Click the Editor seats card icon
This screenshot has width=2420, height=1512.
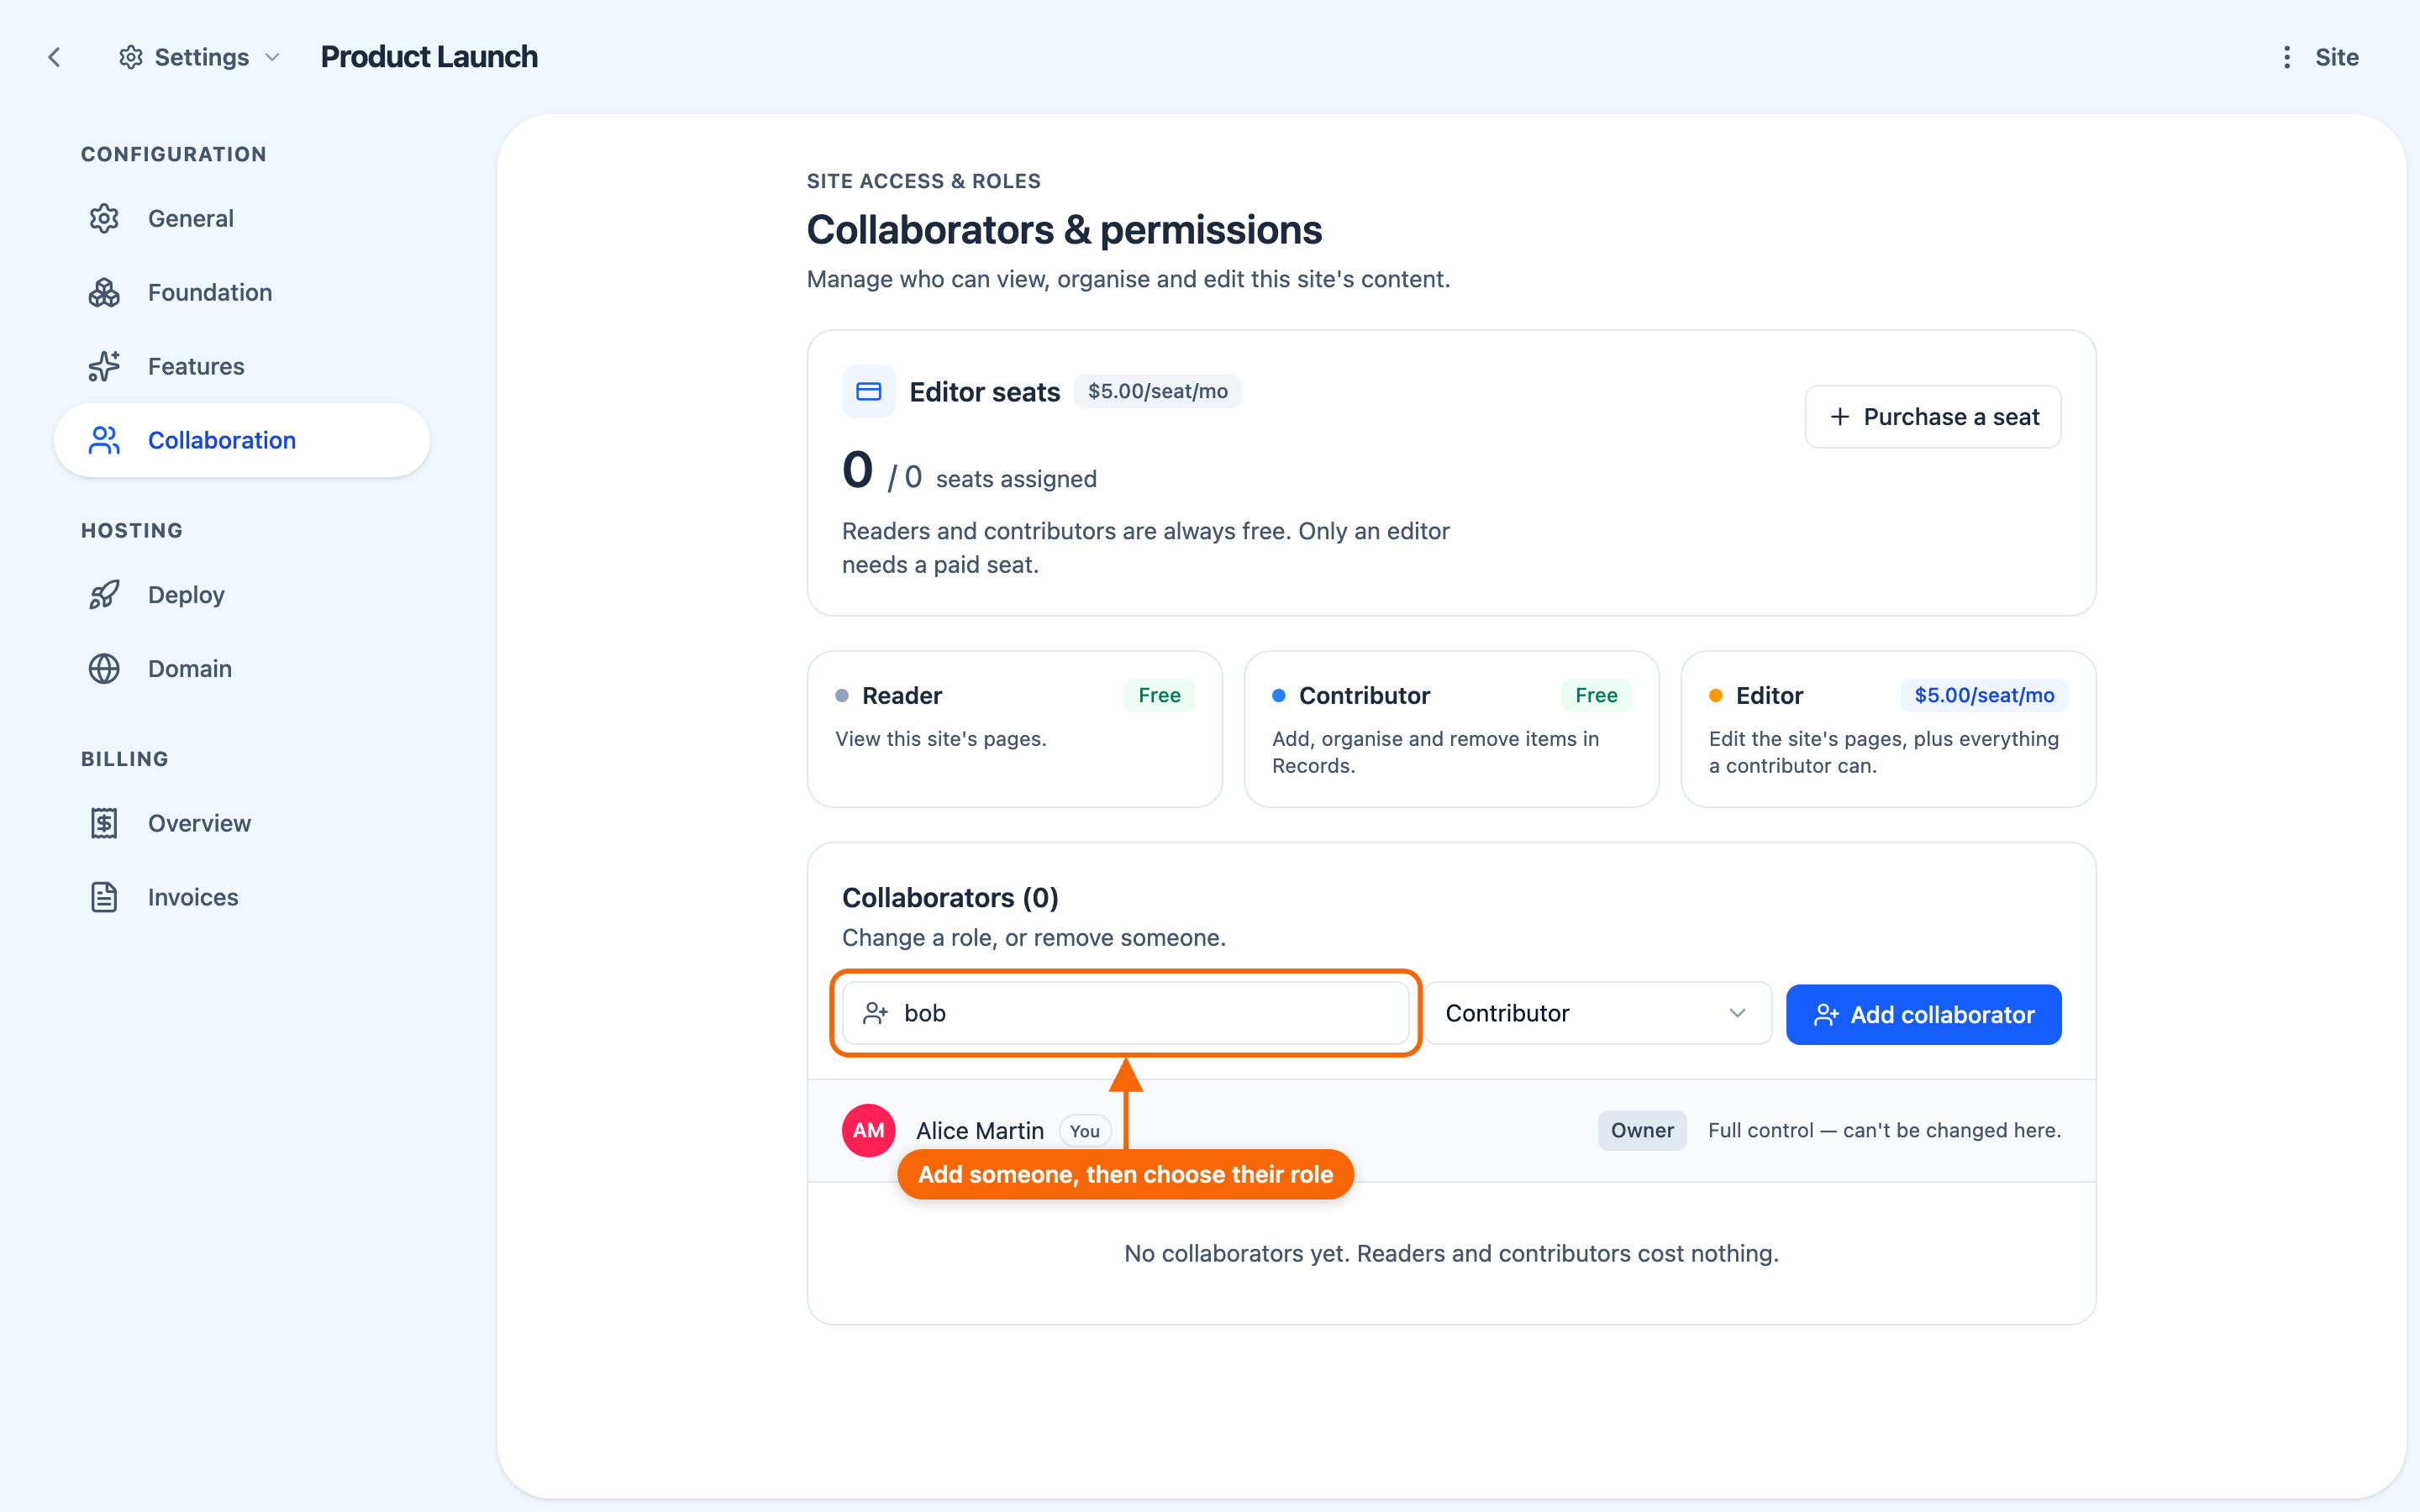point(868,391)
